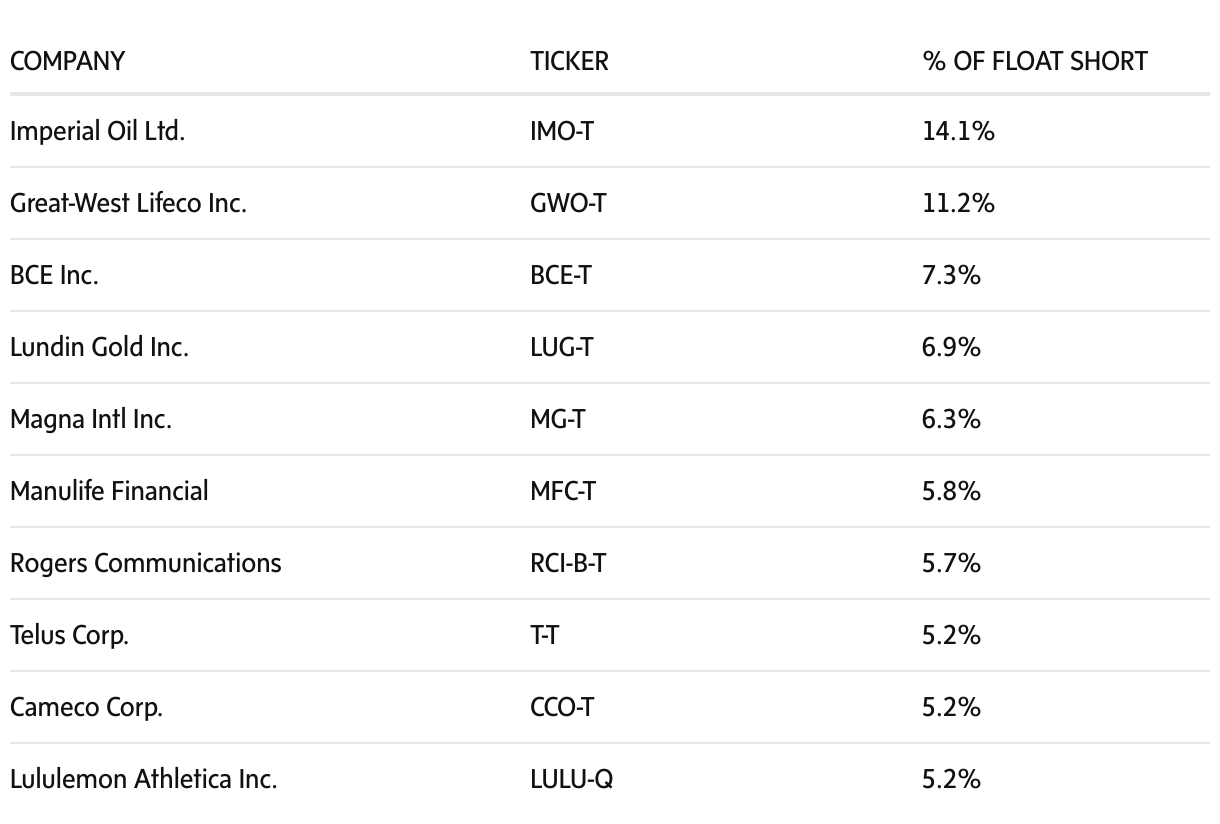This screenshot has width=1220, height=824.
Task: Click Great-West Lifeco's 11.2% short value
Action: tap(958, 203)
